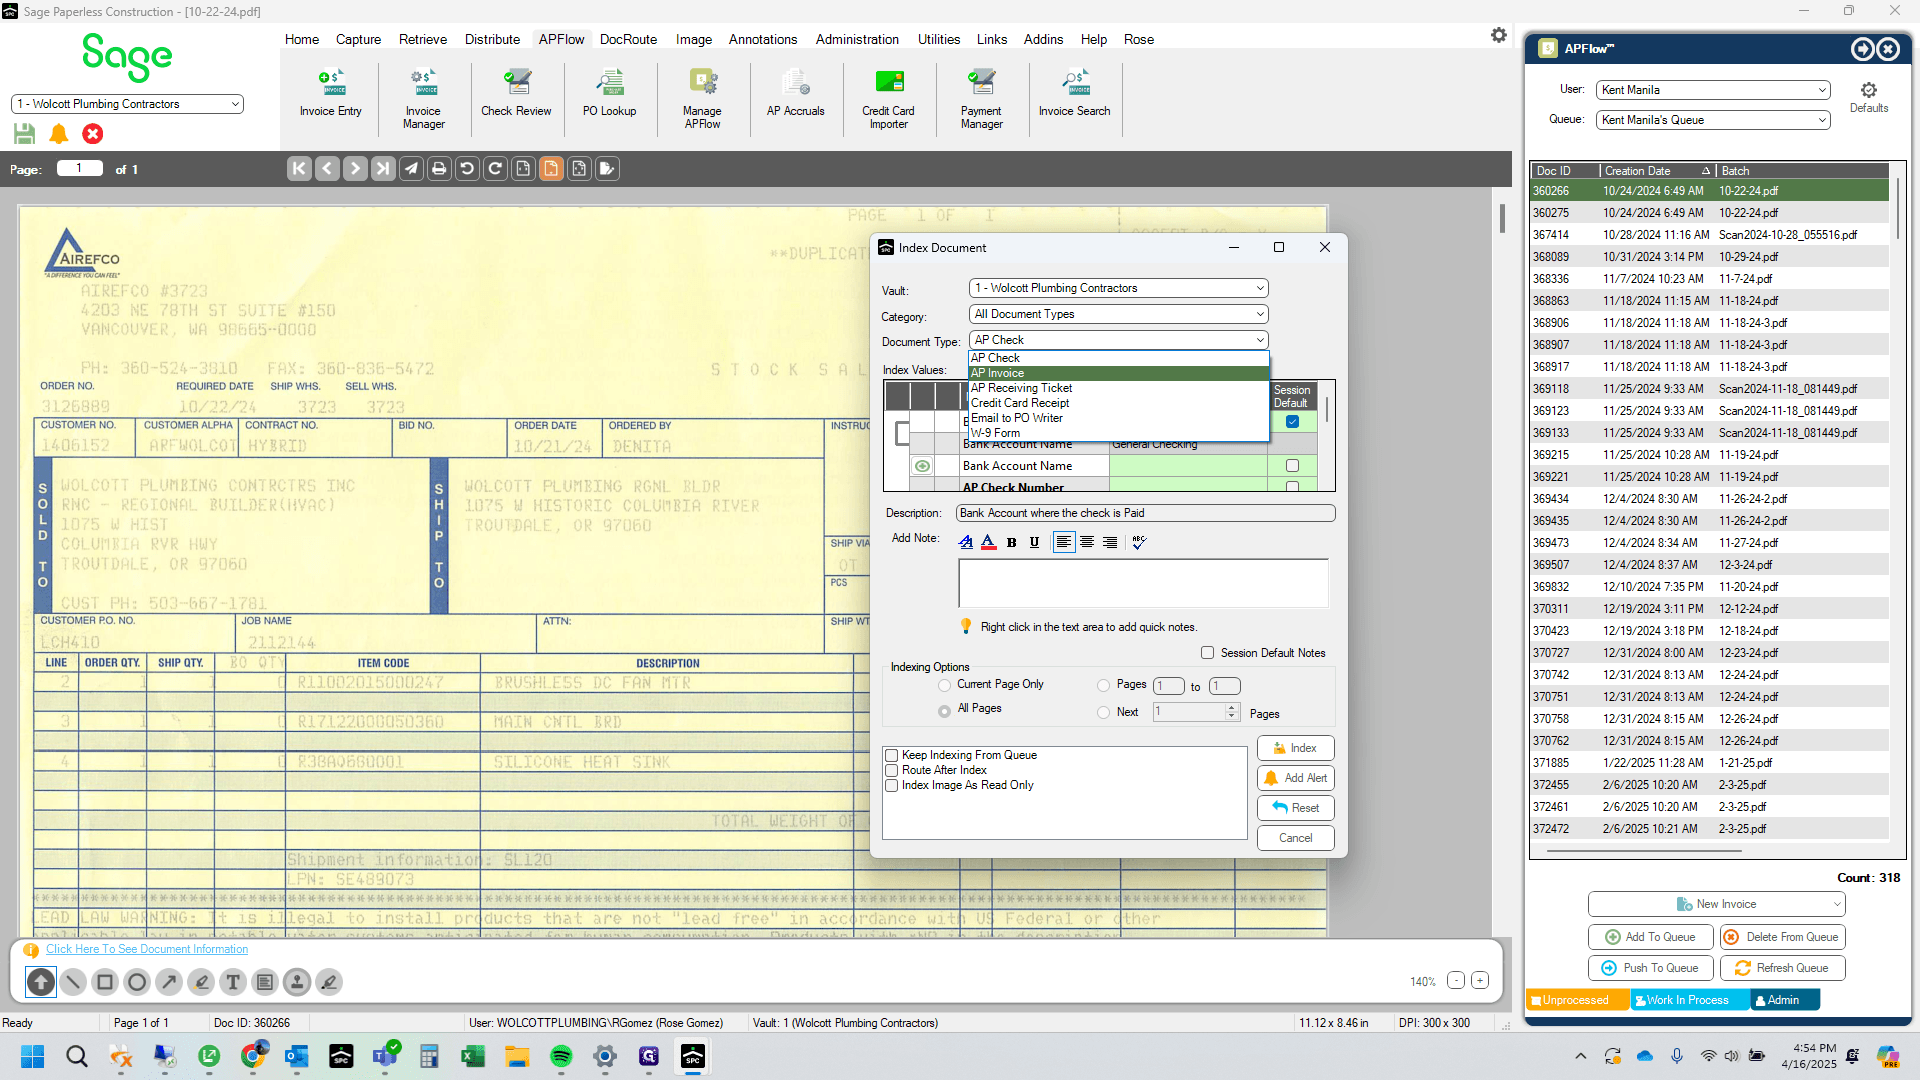Launch the Credit Card Importer

[x=889, y=99]
